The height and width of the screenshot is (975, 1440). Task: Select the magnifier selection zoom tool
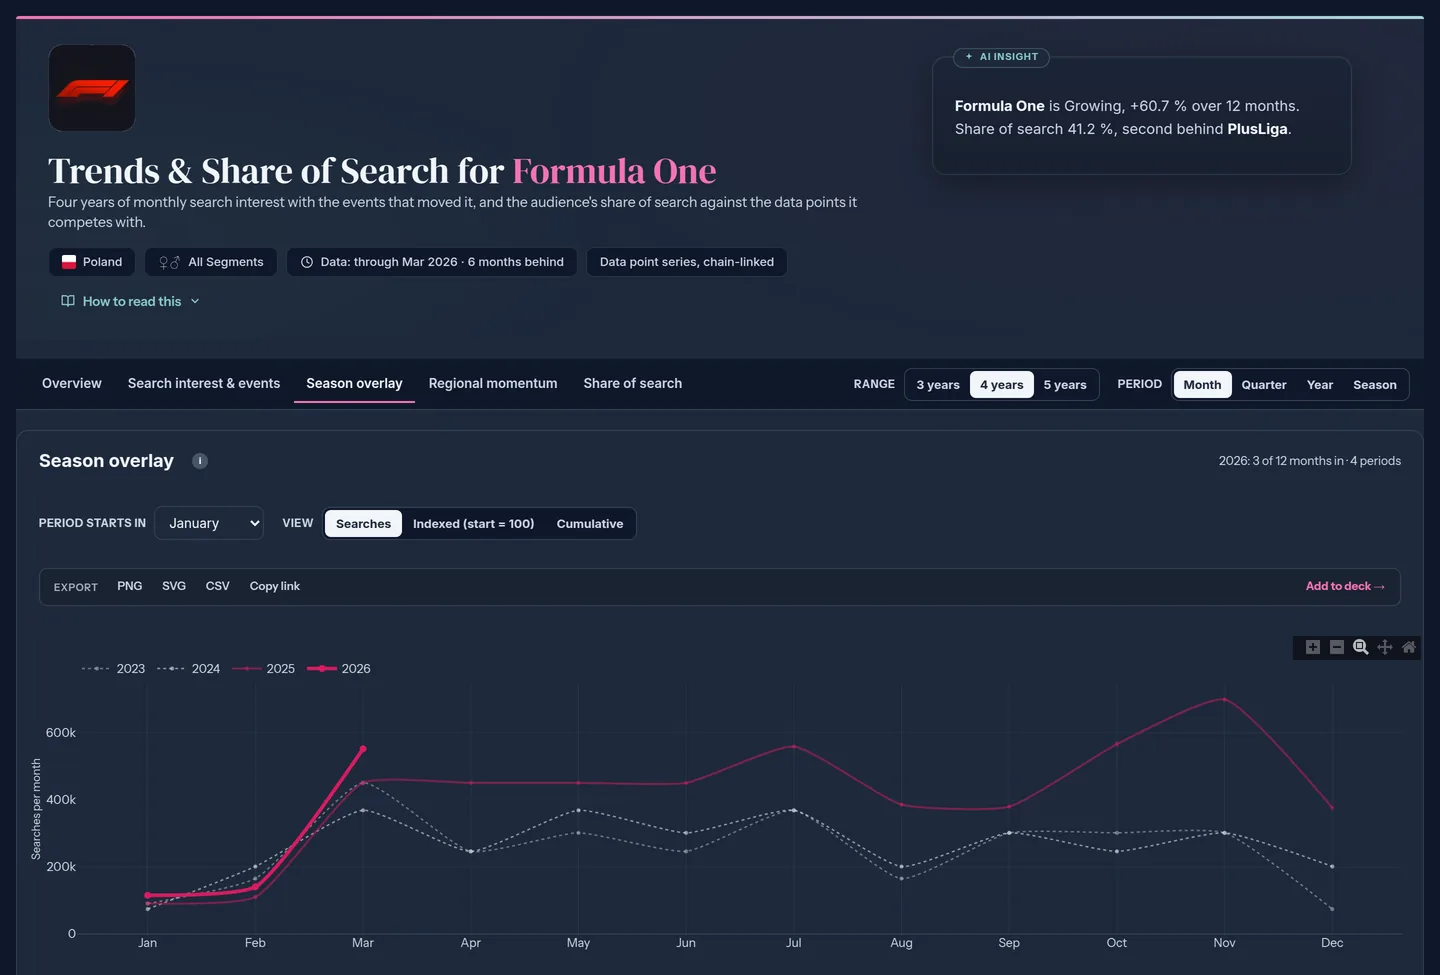click(1361, 647)
